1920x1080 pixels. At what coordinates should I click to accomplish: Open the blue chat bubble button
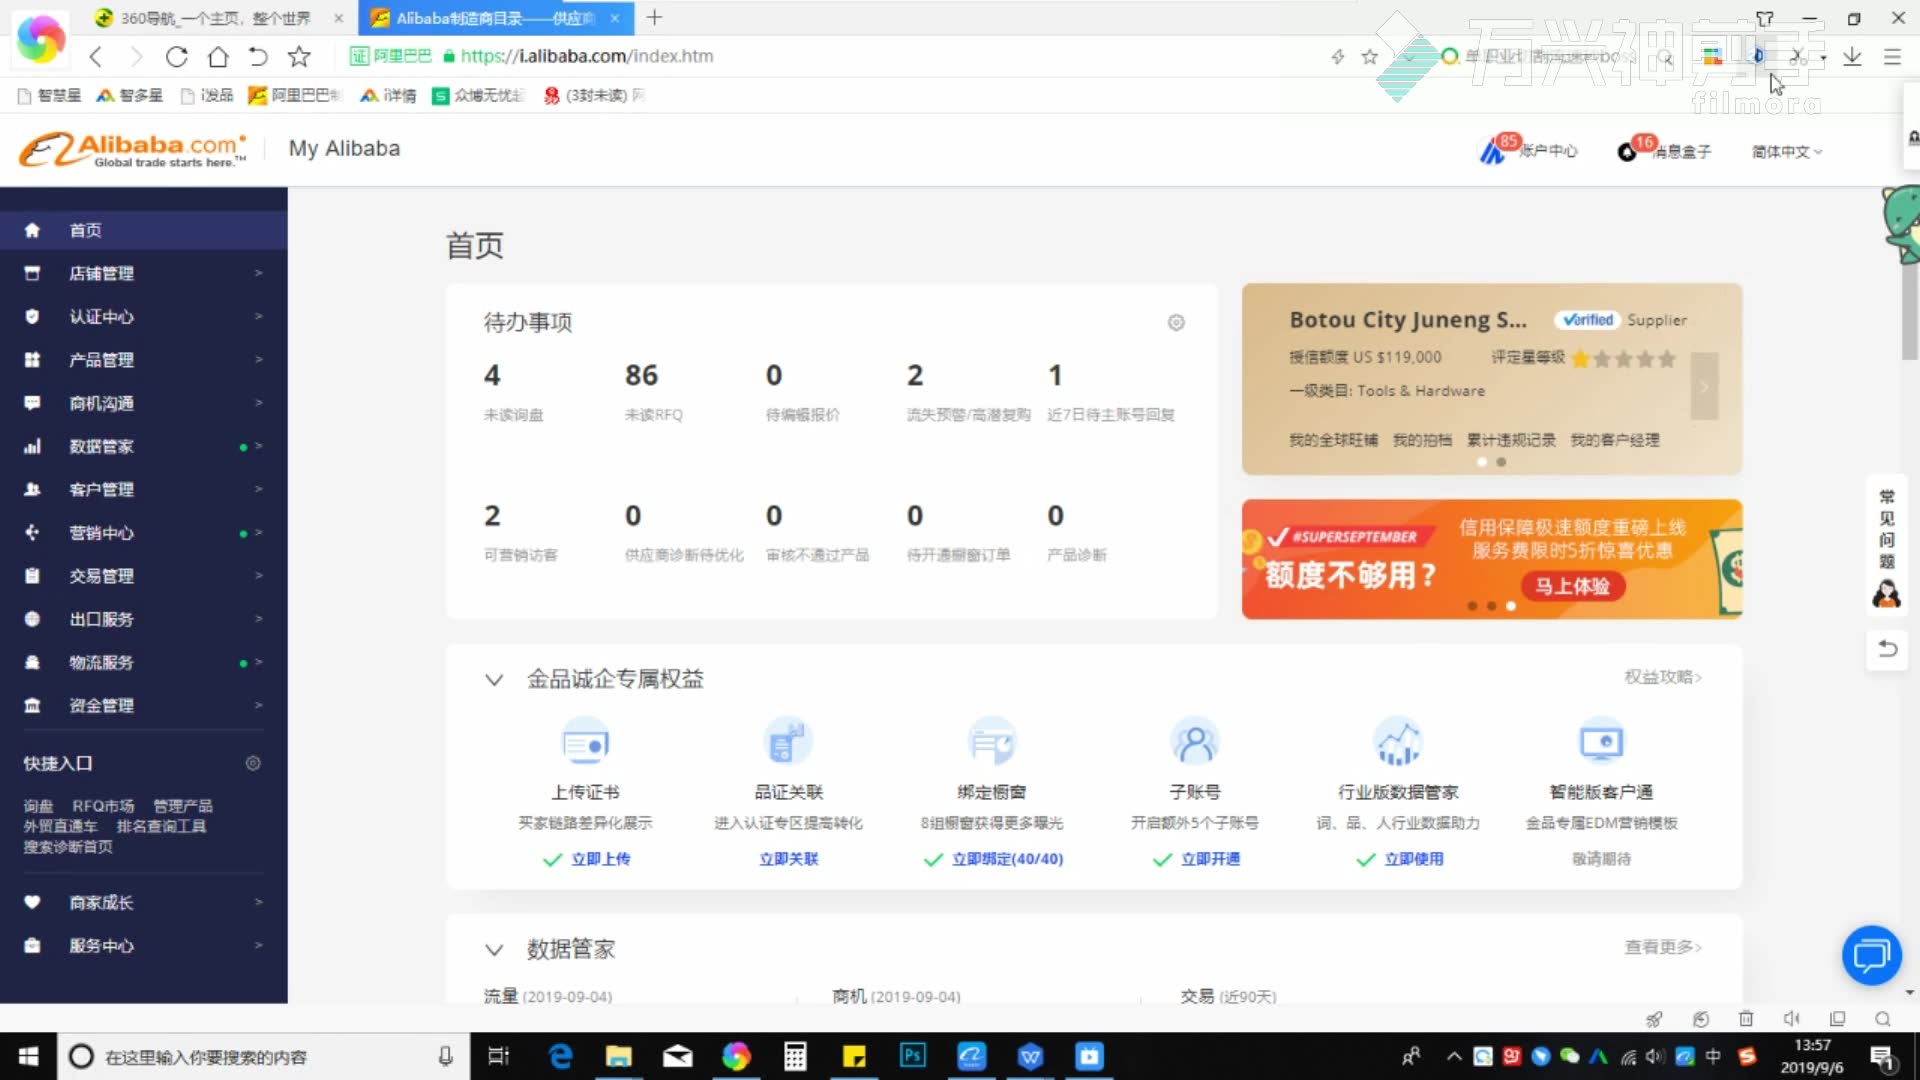[1871, 955]
